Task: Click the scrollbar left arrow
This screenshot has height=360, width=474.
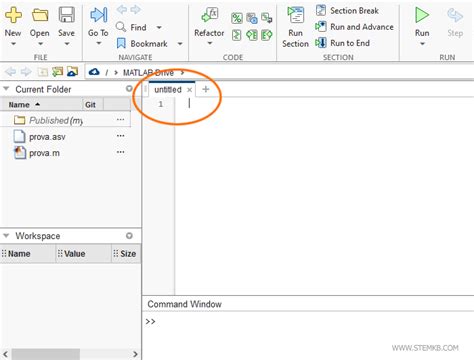Action: 5,354
